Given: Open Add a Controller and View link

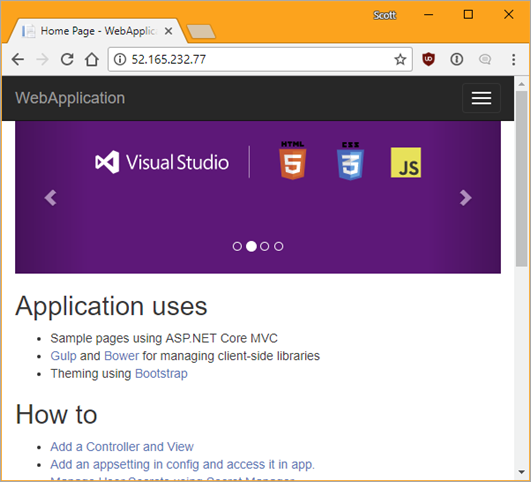Looking at the screenshot, I should point(122,446).
